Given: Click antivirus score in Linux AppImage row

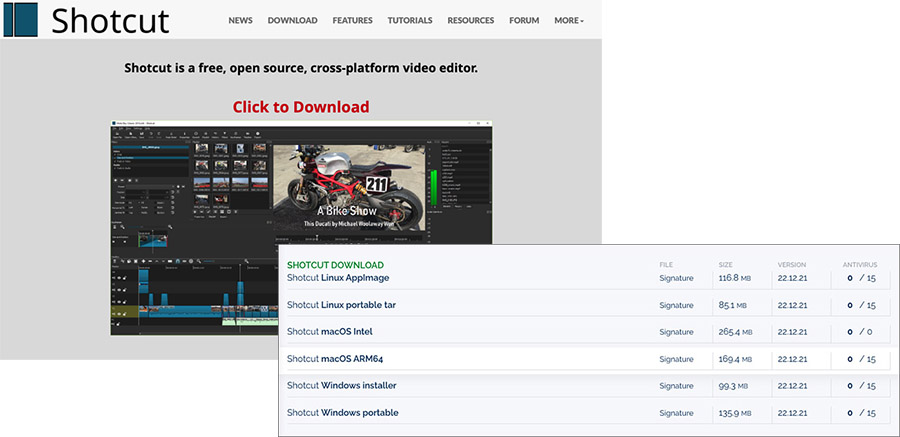Looking at the screenshot, I should point(861,278).
